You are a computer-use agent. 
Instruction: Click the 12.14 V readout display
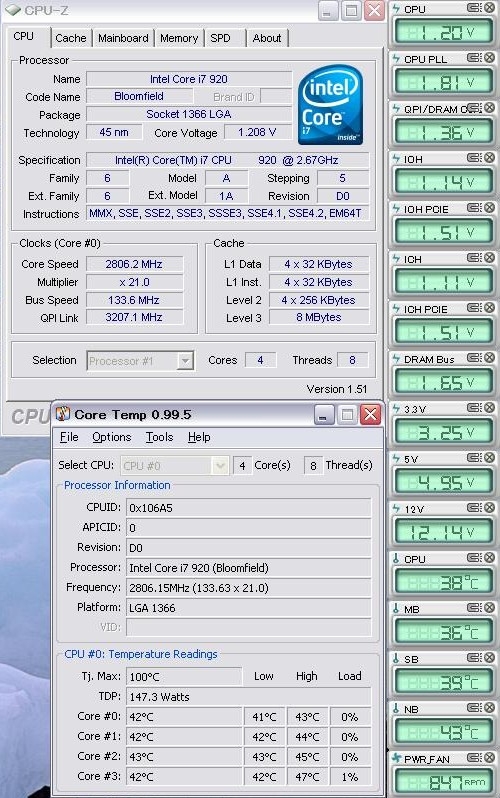(x=442, y=532)
